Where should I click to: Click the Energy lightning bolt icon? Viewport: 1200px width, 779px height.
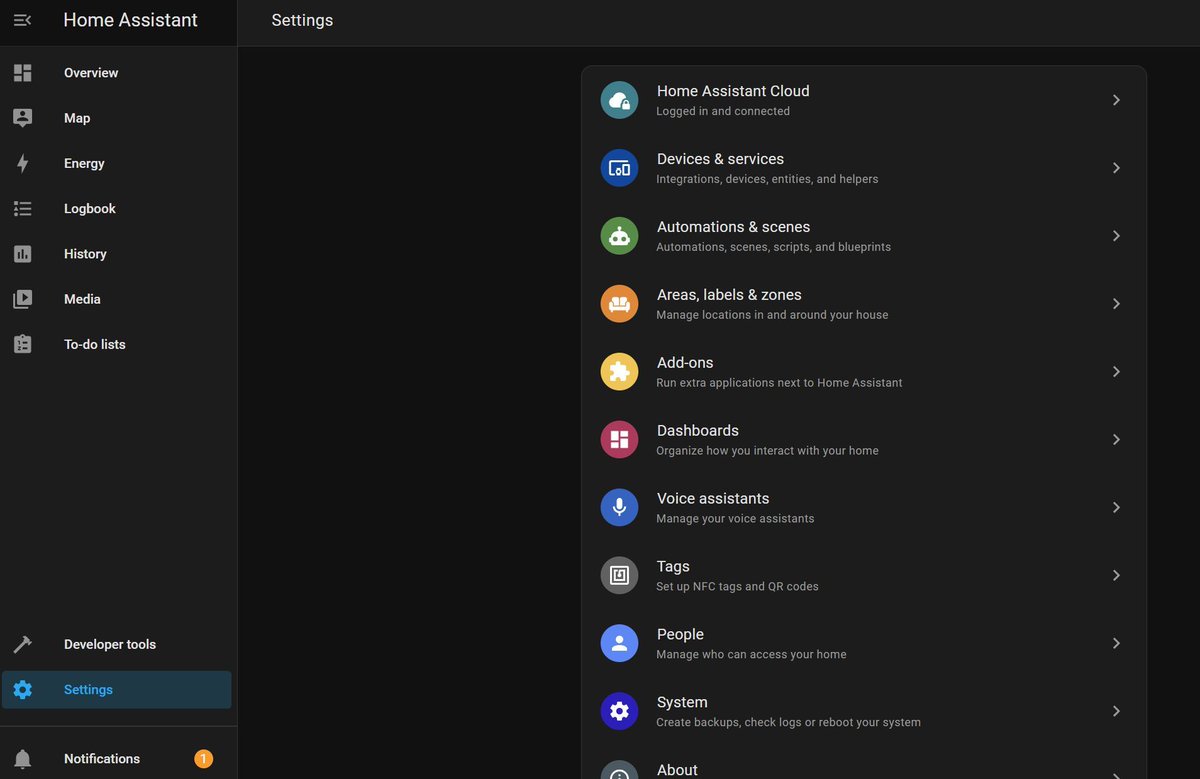click(22, 163)
